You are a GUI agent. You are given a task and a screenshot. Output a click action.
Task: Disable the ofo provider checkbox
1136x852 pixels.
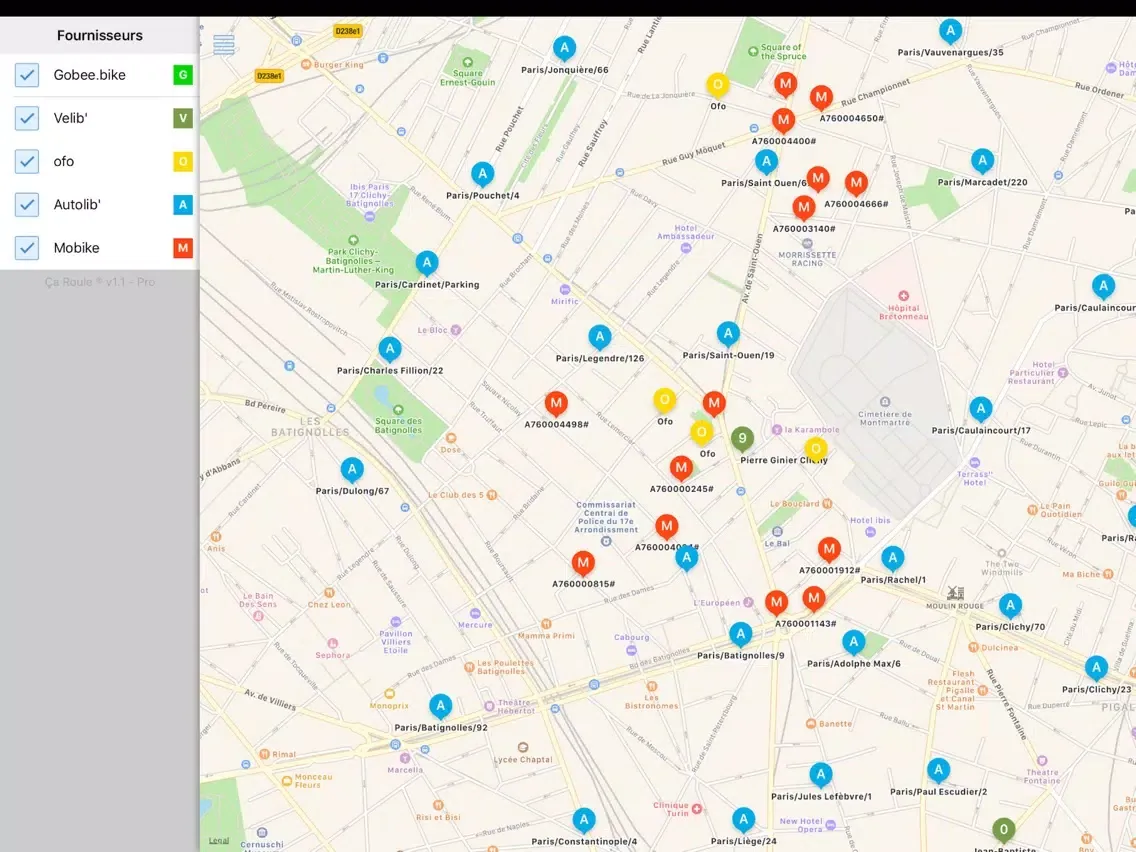27,161
